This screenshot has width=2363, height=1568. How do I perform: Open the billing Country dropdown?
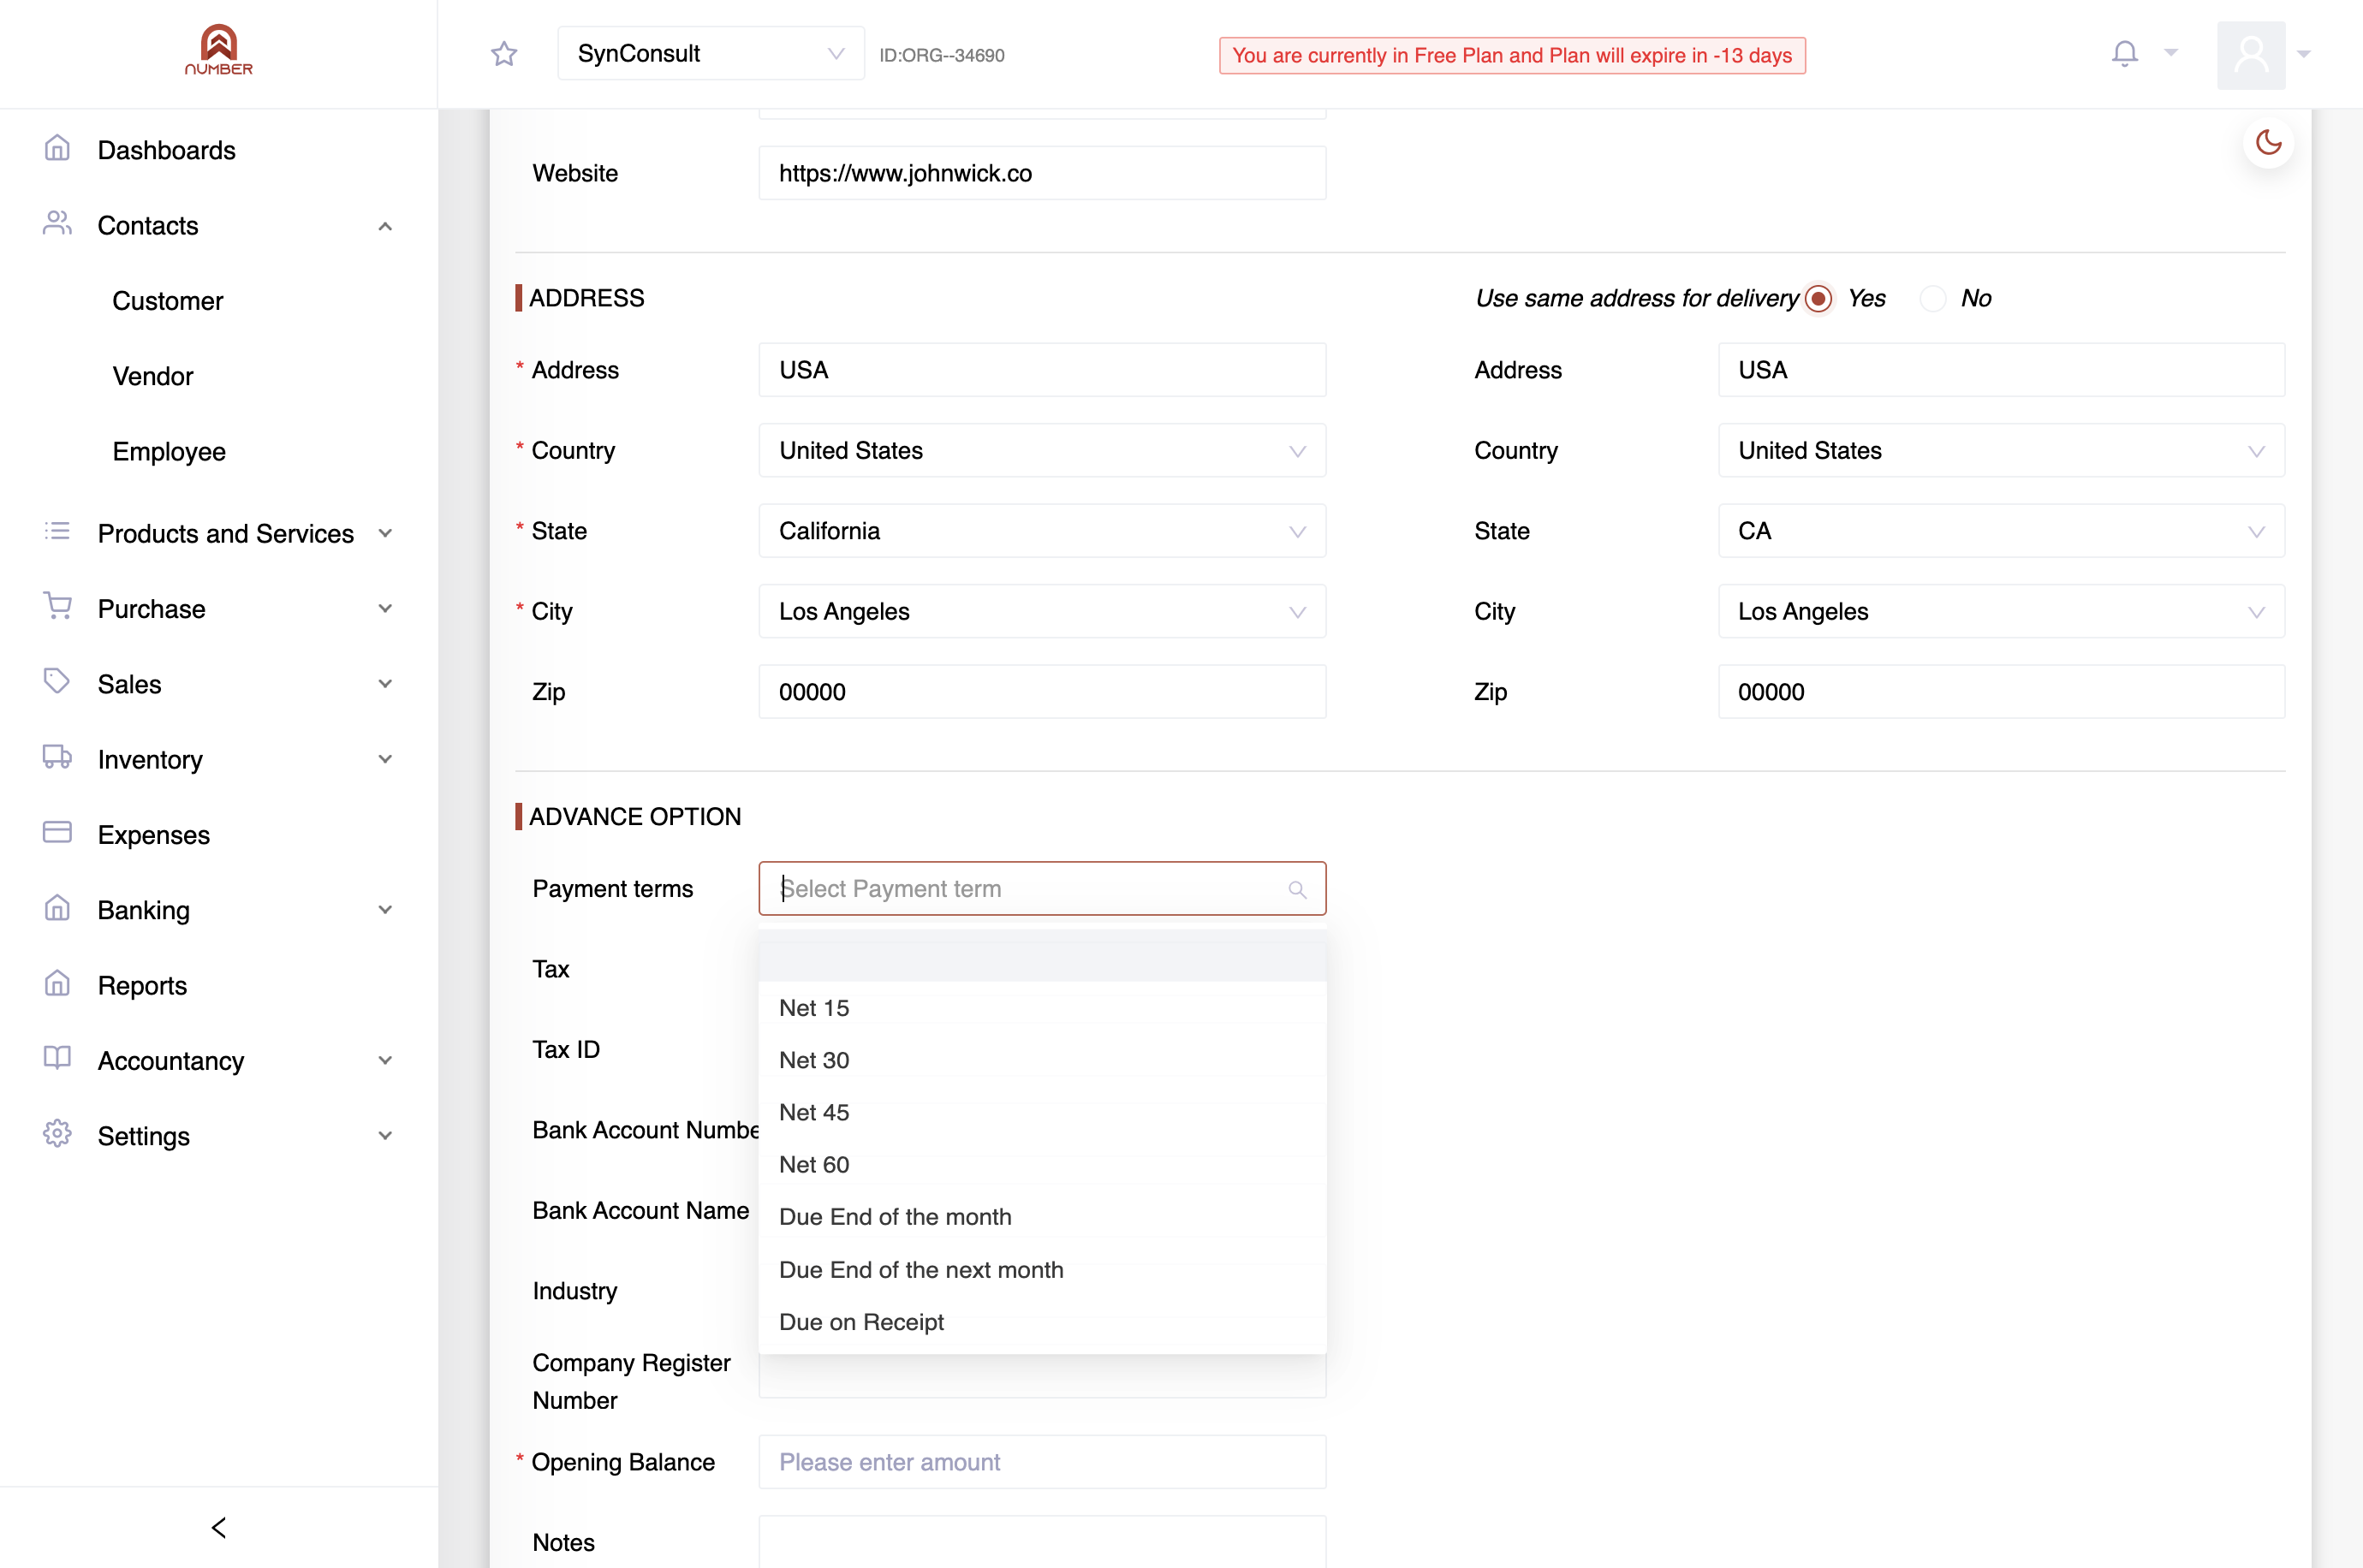1042,451
